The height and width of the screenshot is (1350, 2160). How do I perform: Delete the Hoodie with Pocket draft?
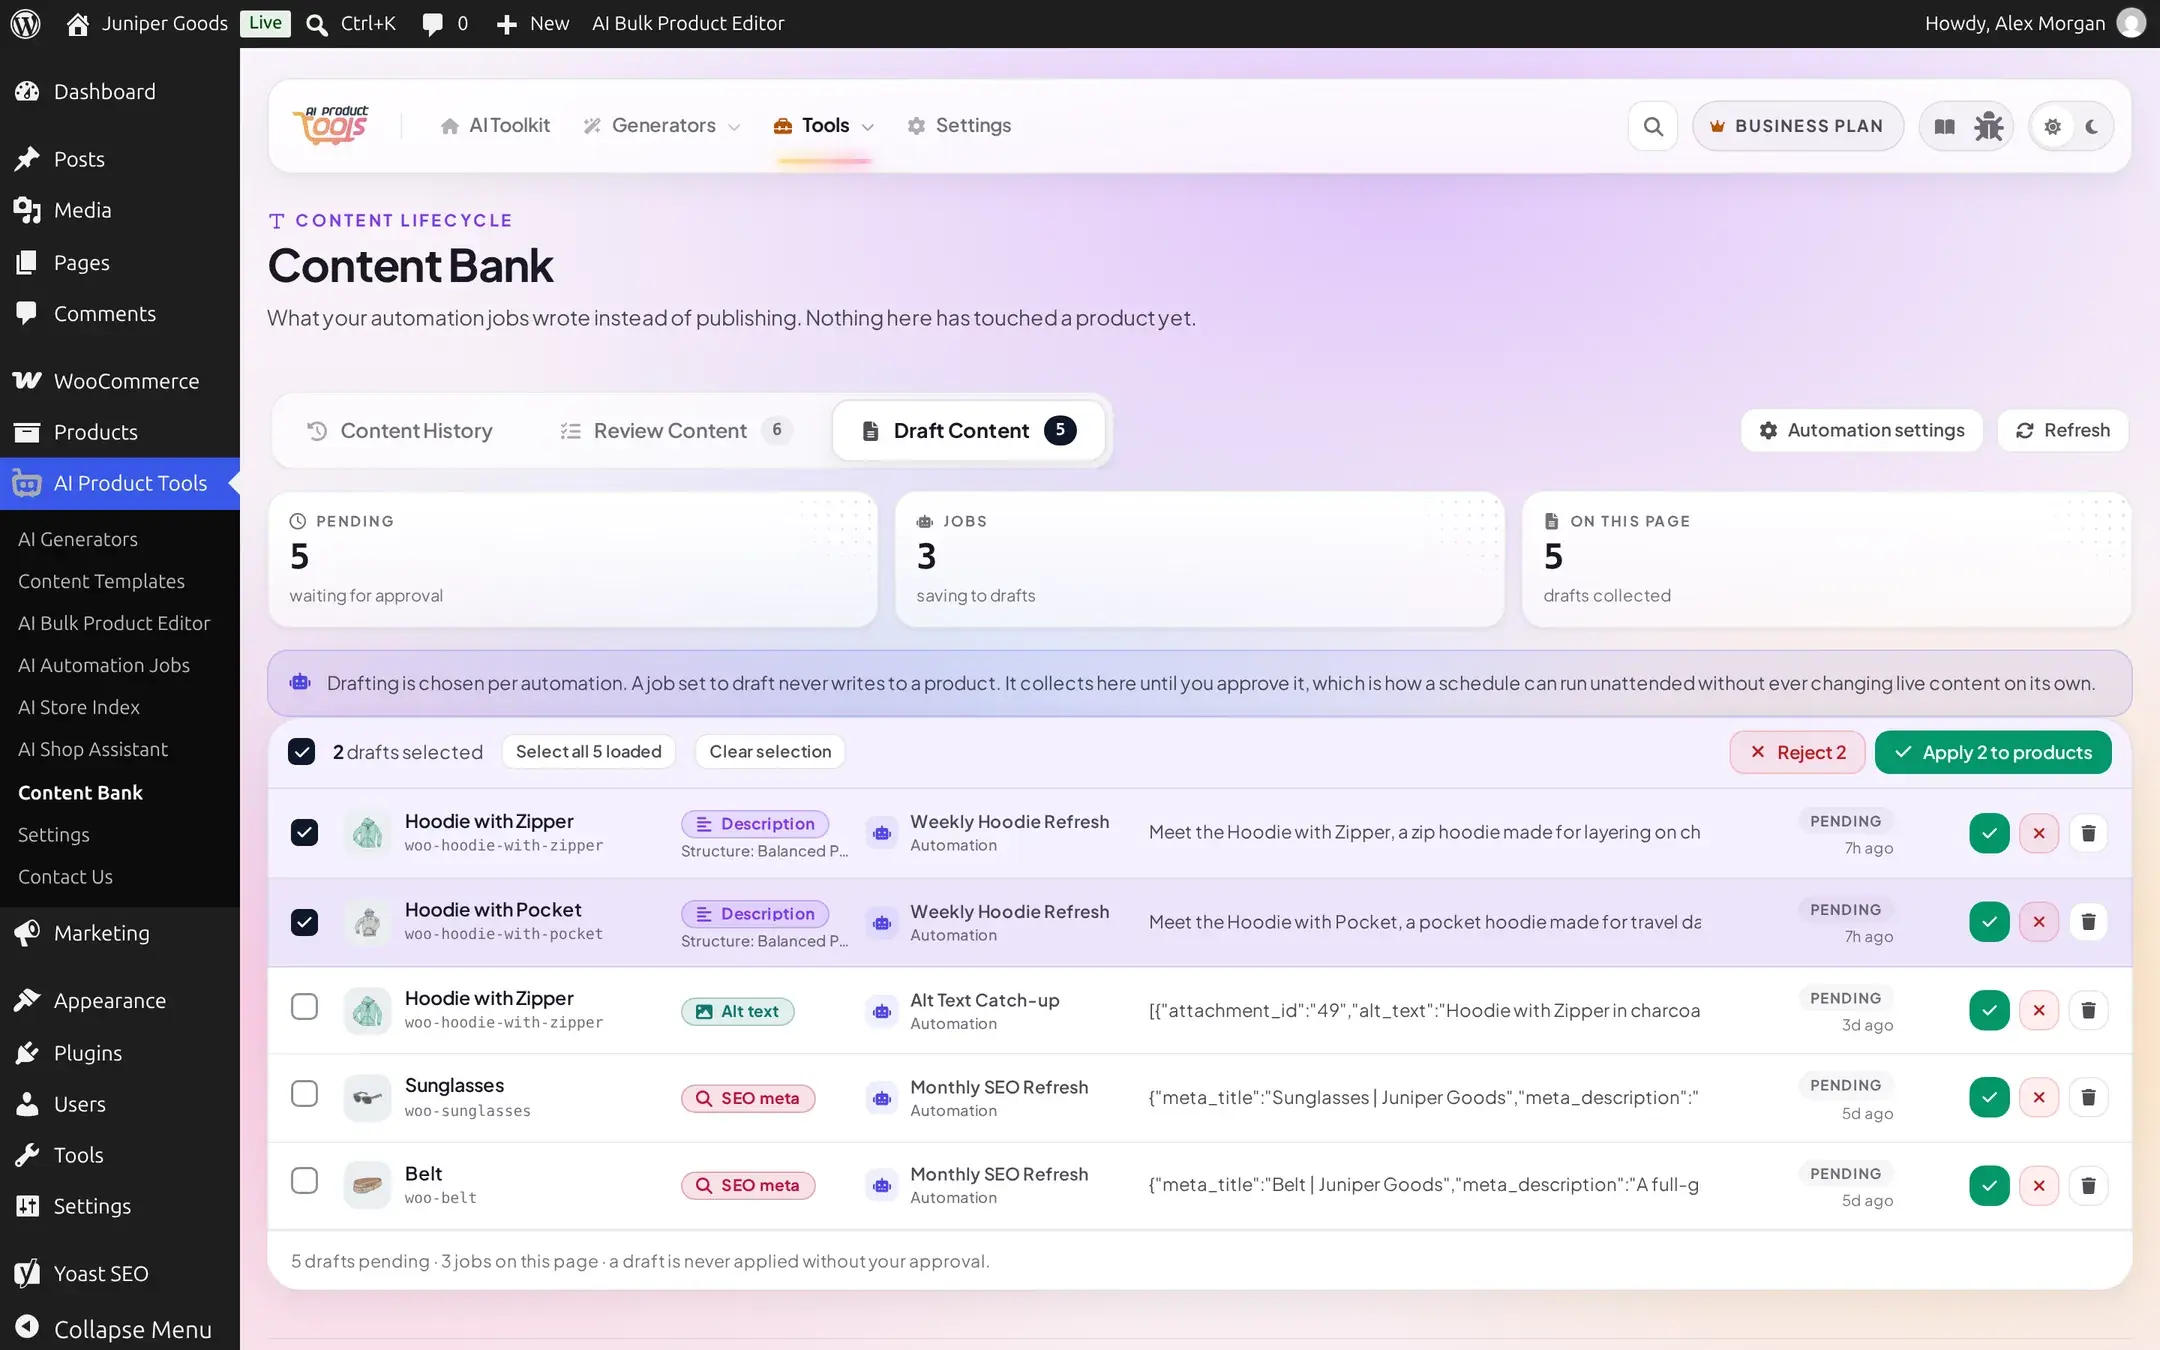pyautogui.click(x=2088, y=921)
